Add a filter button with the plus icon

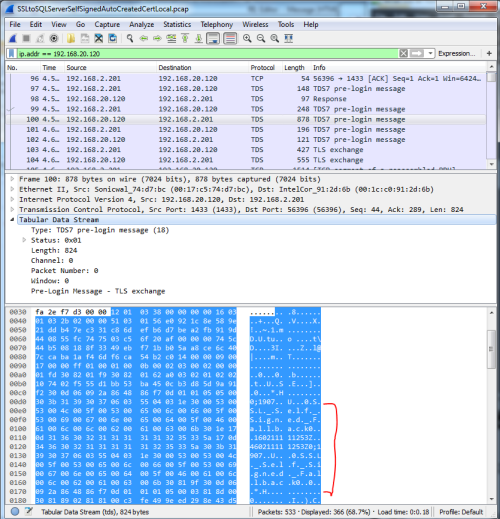[x=489, y=53]
